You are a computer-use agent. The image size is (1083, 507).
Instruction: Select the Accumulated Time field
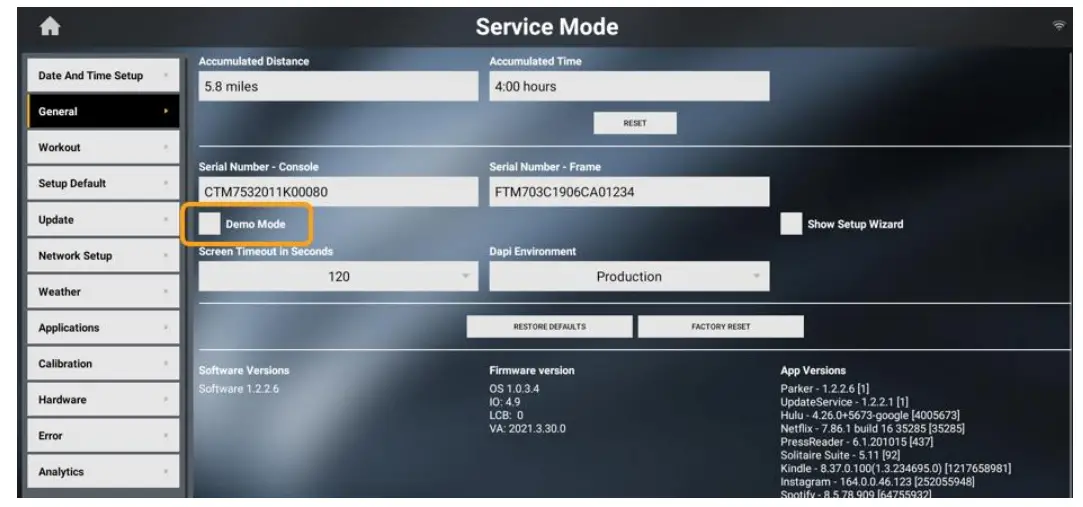click(x=629, y=86)
